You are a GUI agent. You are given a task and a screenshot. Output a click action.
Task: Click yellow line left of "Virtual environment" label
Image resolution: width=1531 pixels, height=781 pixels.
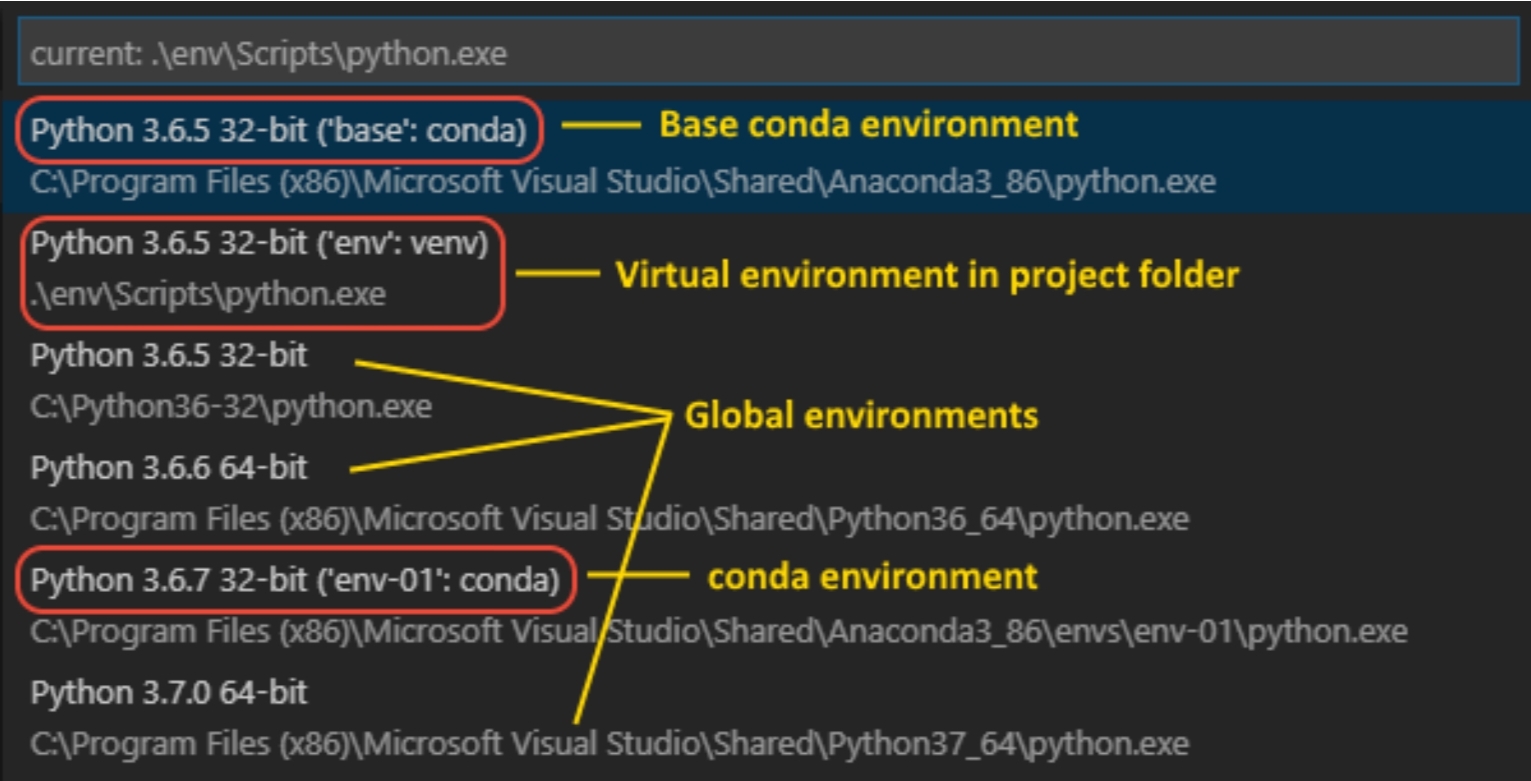click(557, 273)
